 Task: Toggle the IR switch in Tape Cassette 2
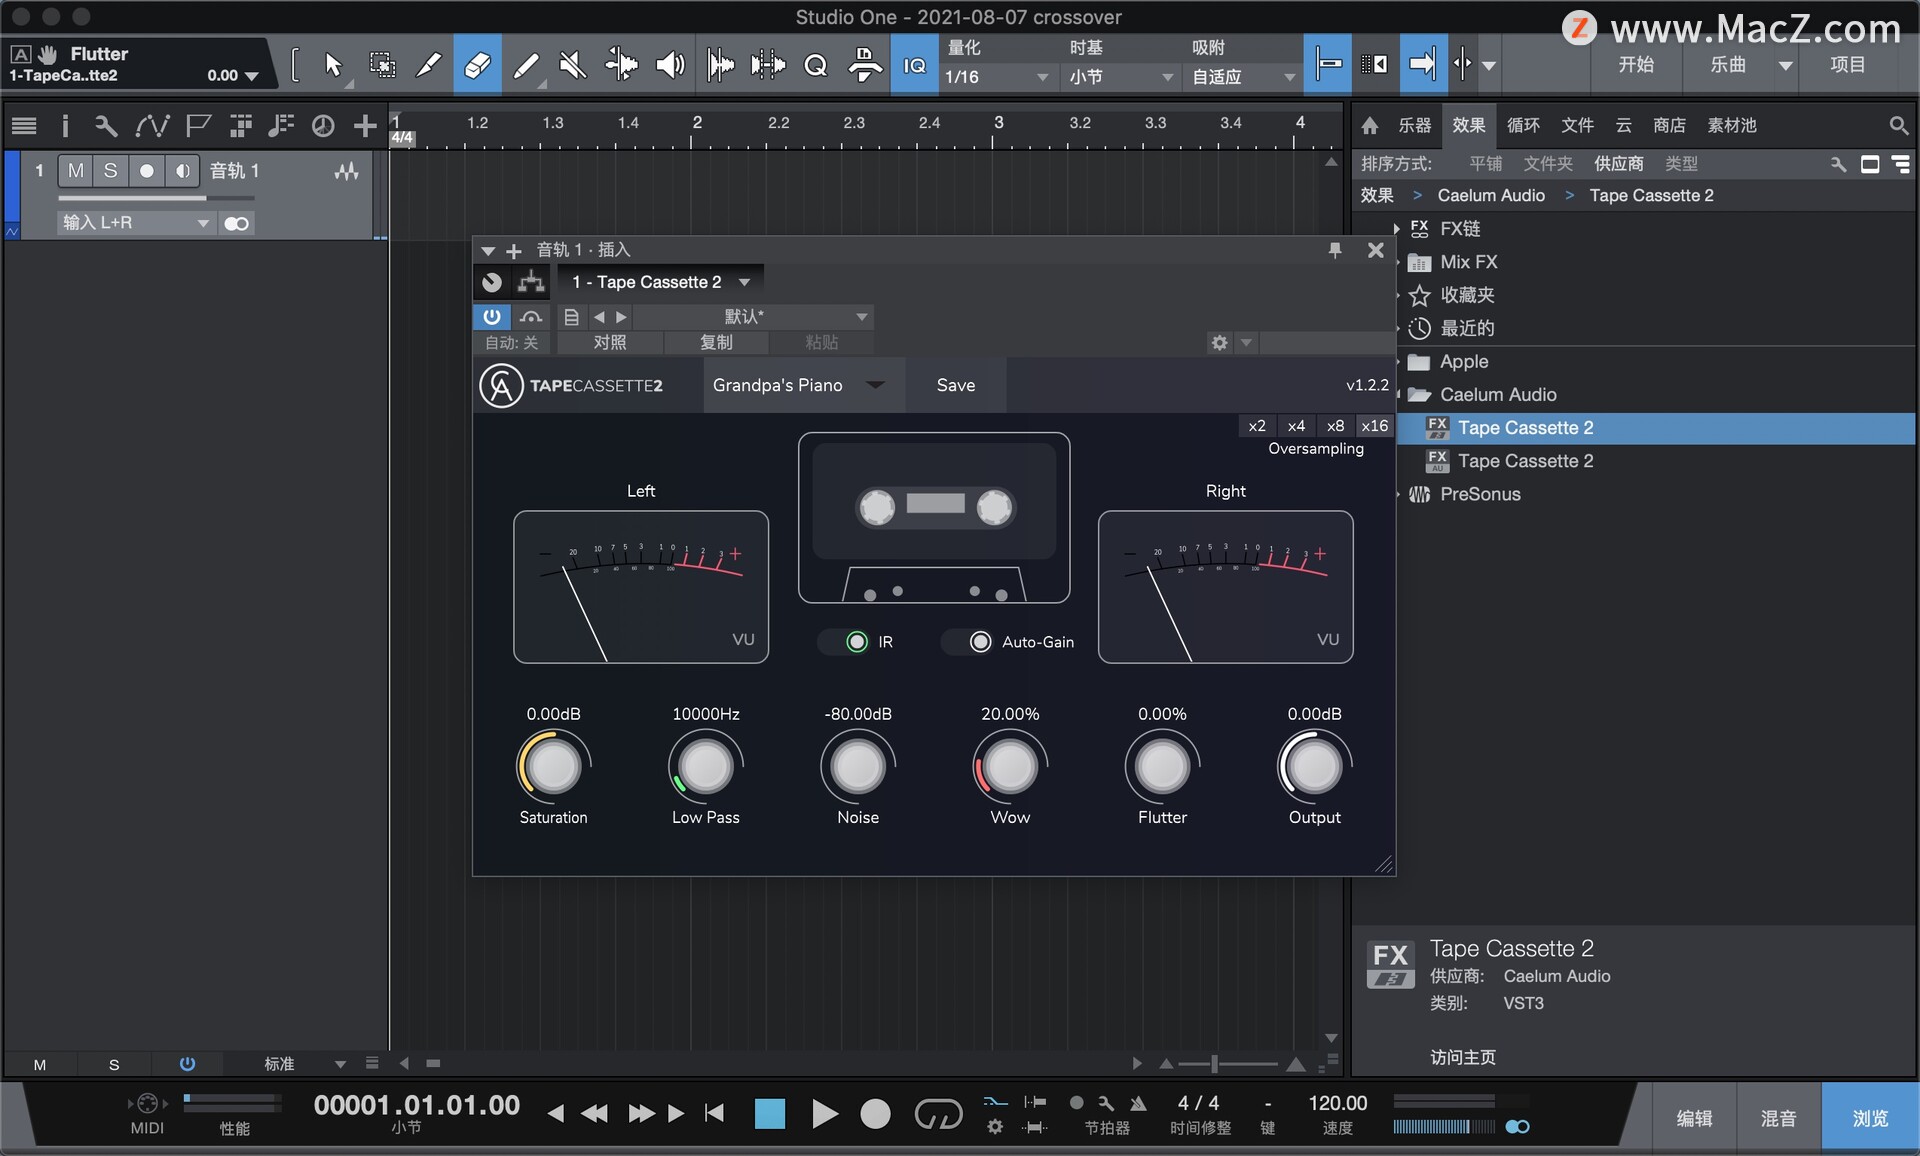click(855, 641)
